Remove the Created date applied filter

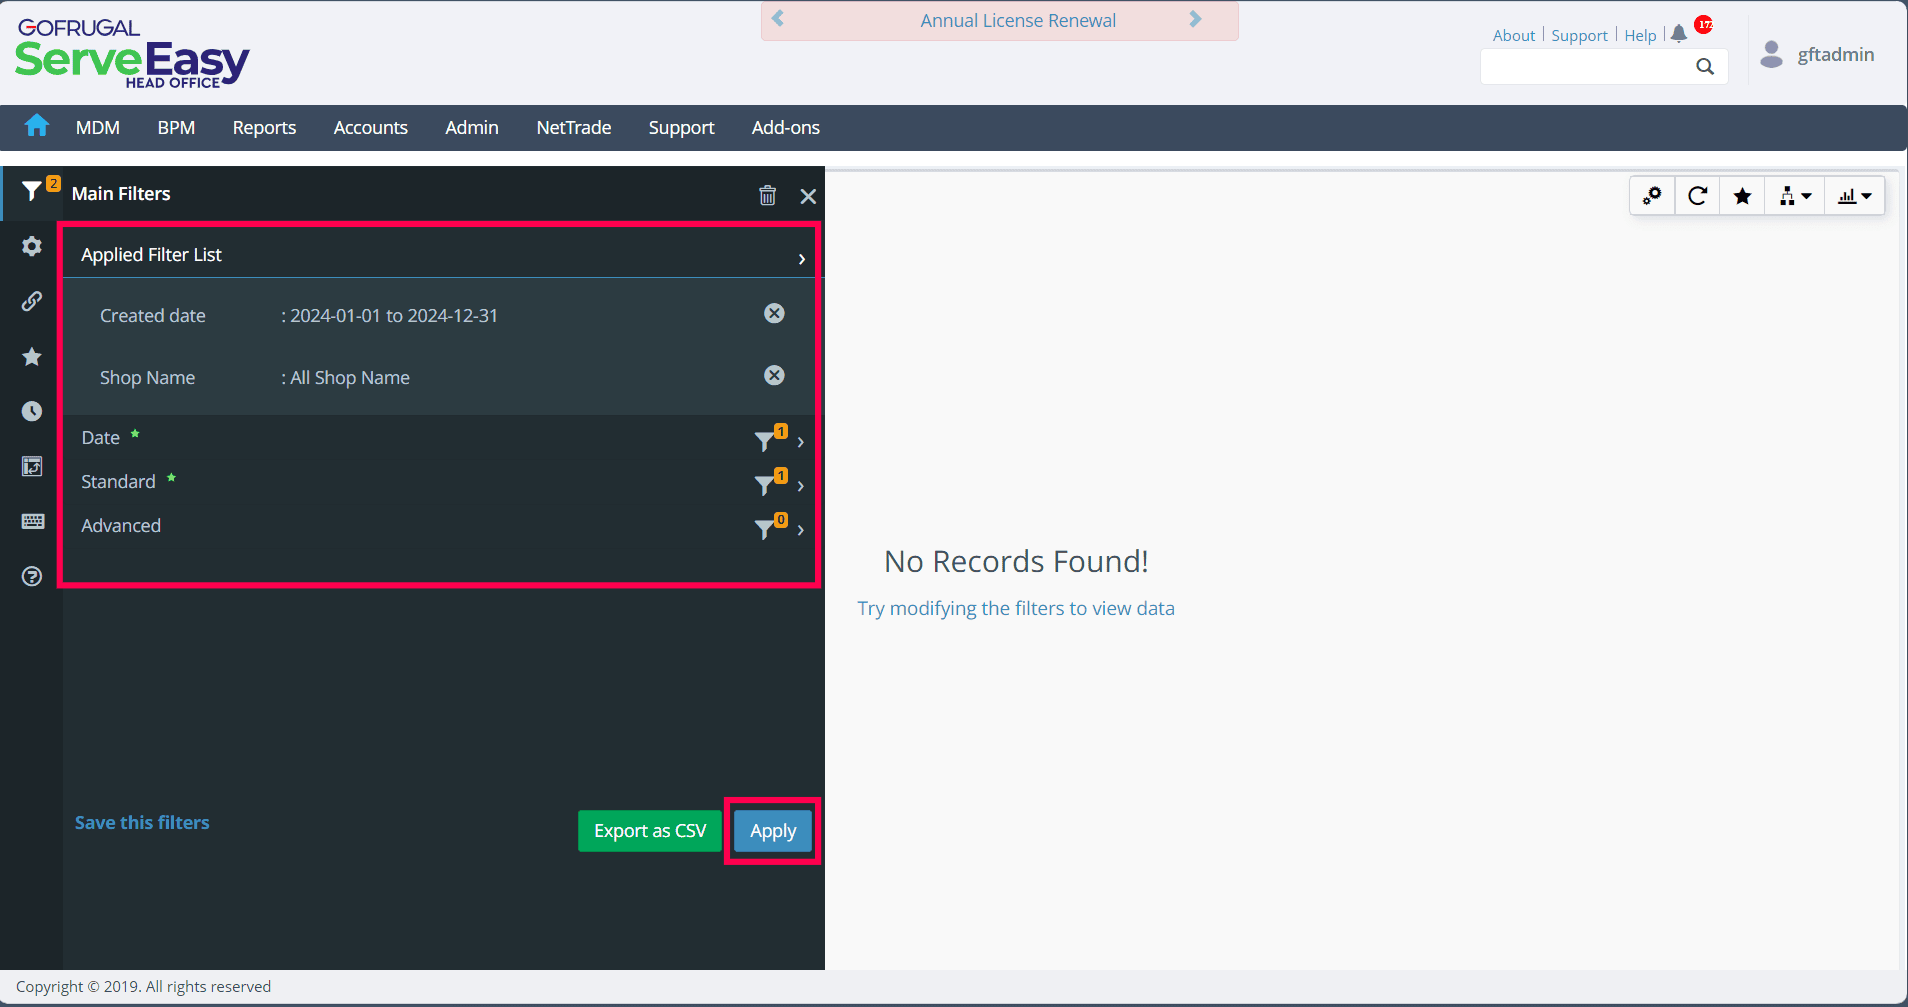pos(774,313)
